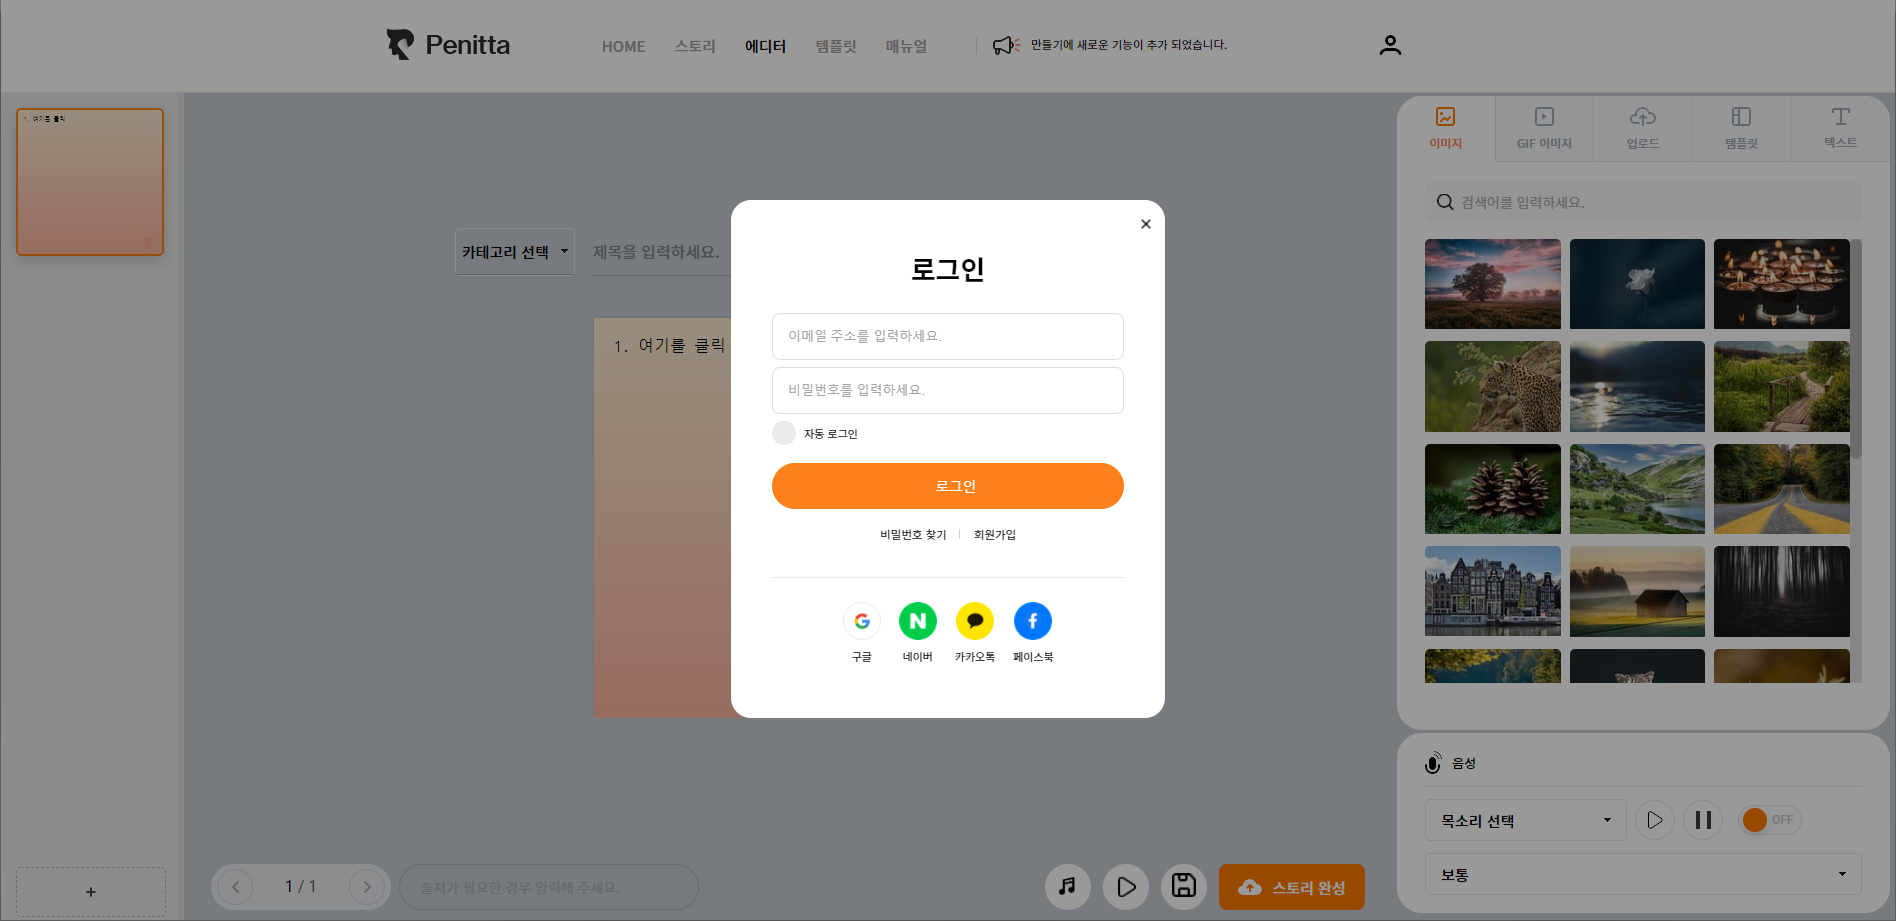
Task: Open 에디터 in navigation bar
Action: tap(765, 46)
